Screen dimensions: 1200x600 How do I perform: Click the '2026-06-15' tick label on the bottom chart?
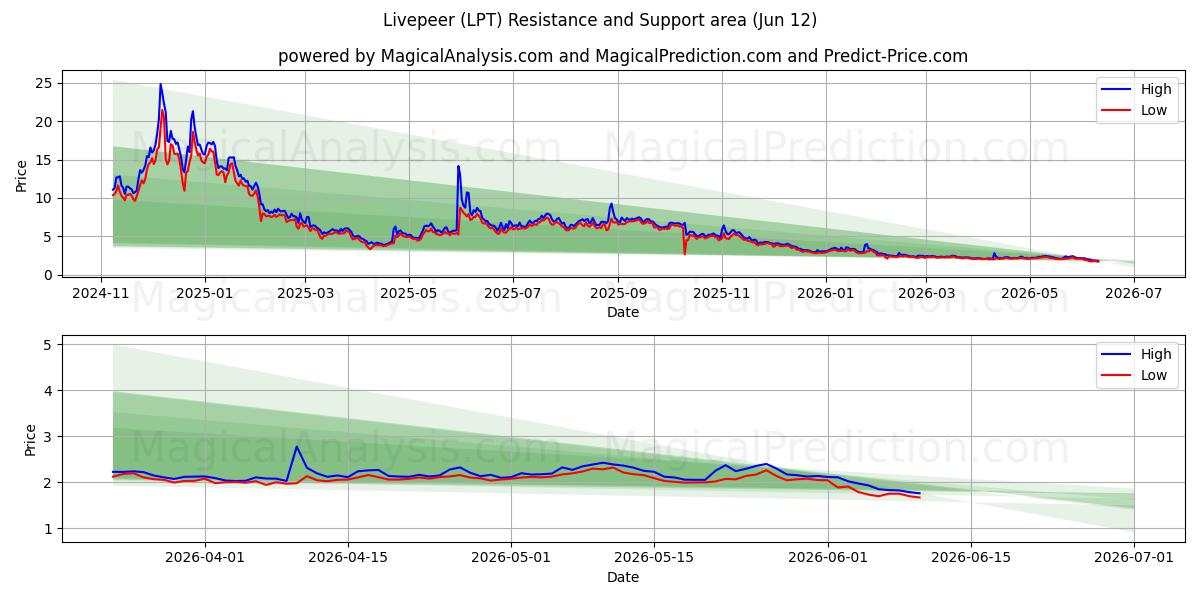(x=971, y=558)
